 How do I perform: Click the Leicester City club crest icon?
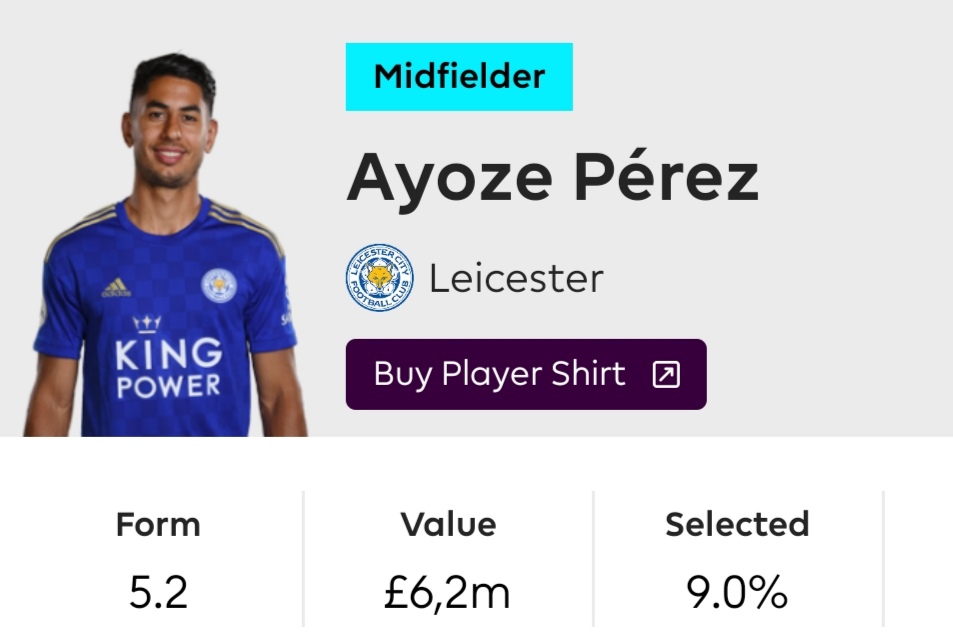pos(380,278)
